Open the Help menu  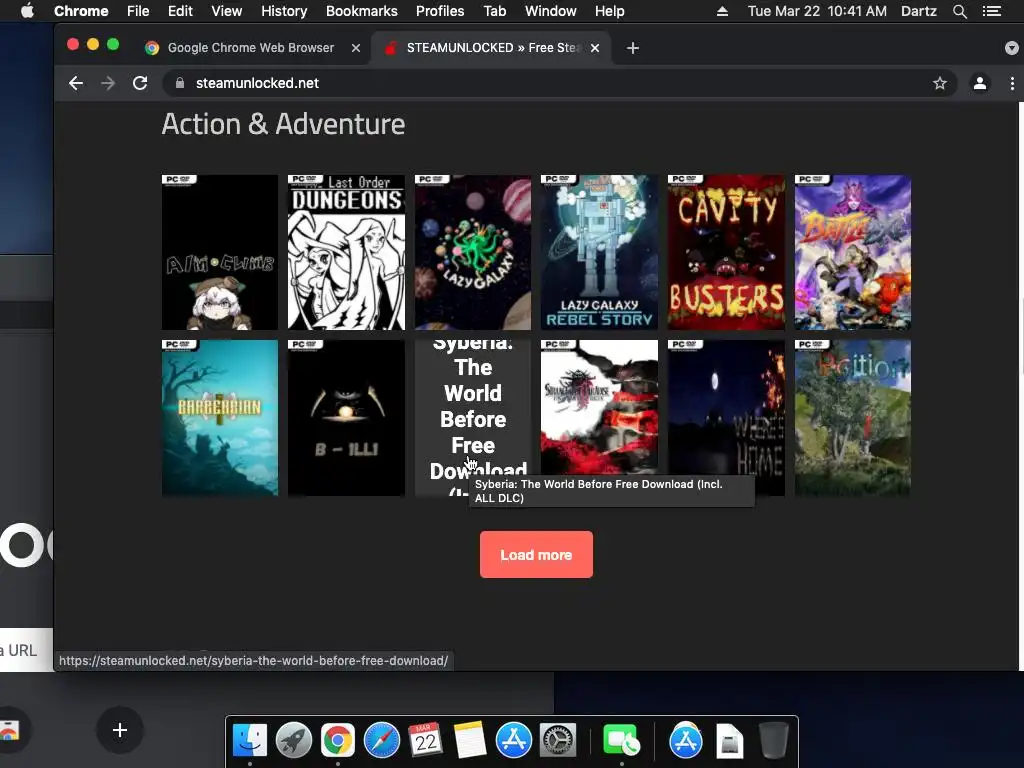[609, 11]
